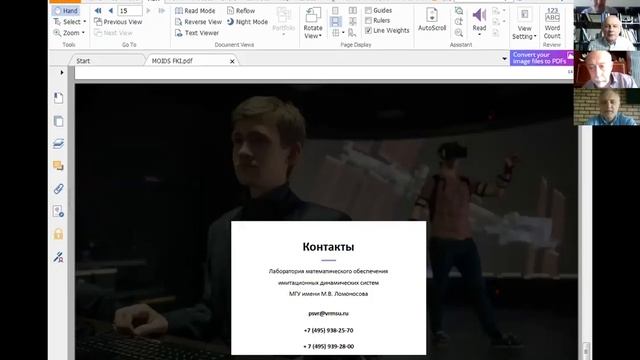Go to the previous page arrow
The width and height of the screenshot is (640, 360).
point(111,11)
